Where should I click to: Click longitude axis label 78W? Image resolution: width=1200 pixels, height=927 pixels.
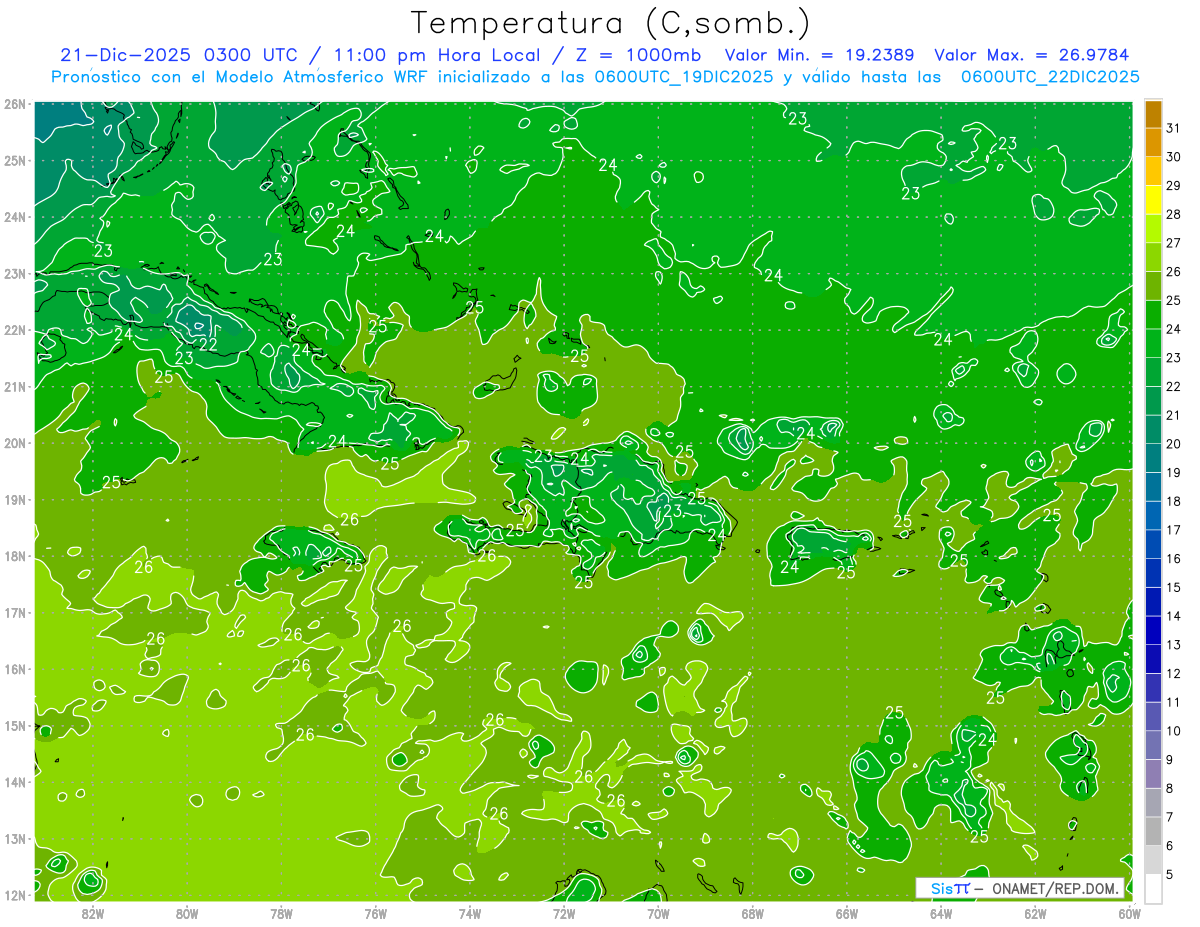[281, 913]
